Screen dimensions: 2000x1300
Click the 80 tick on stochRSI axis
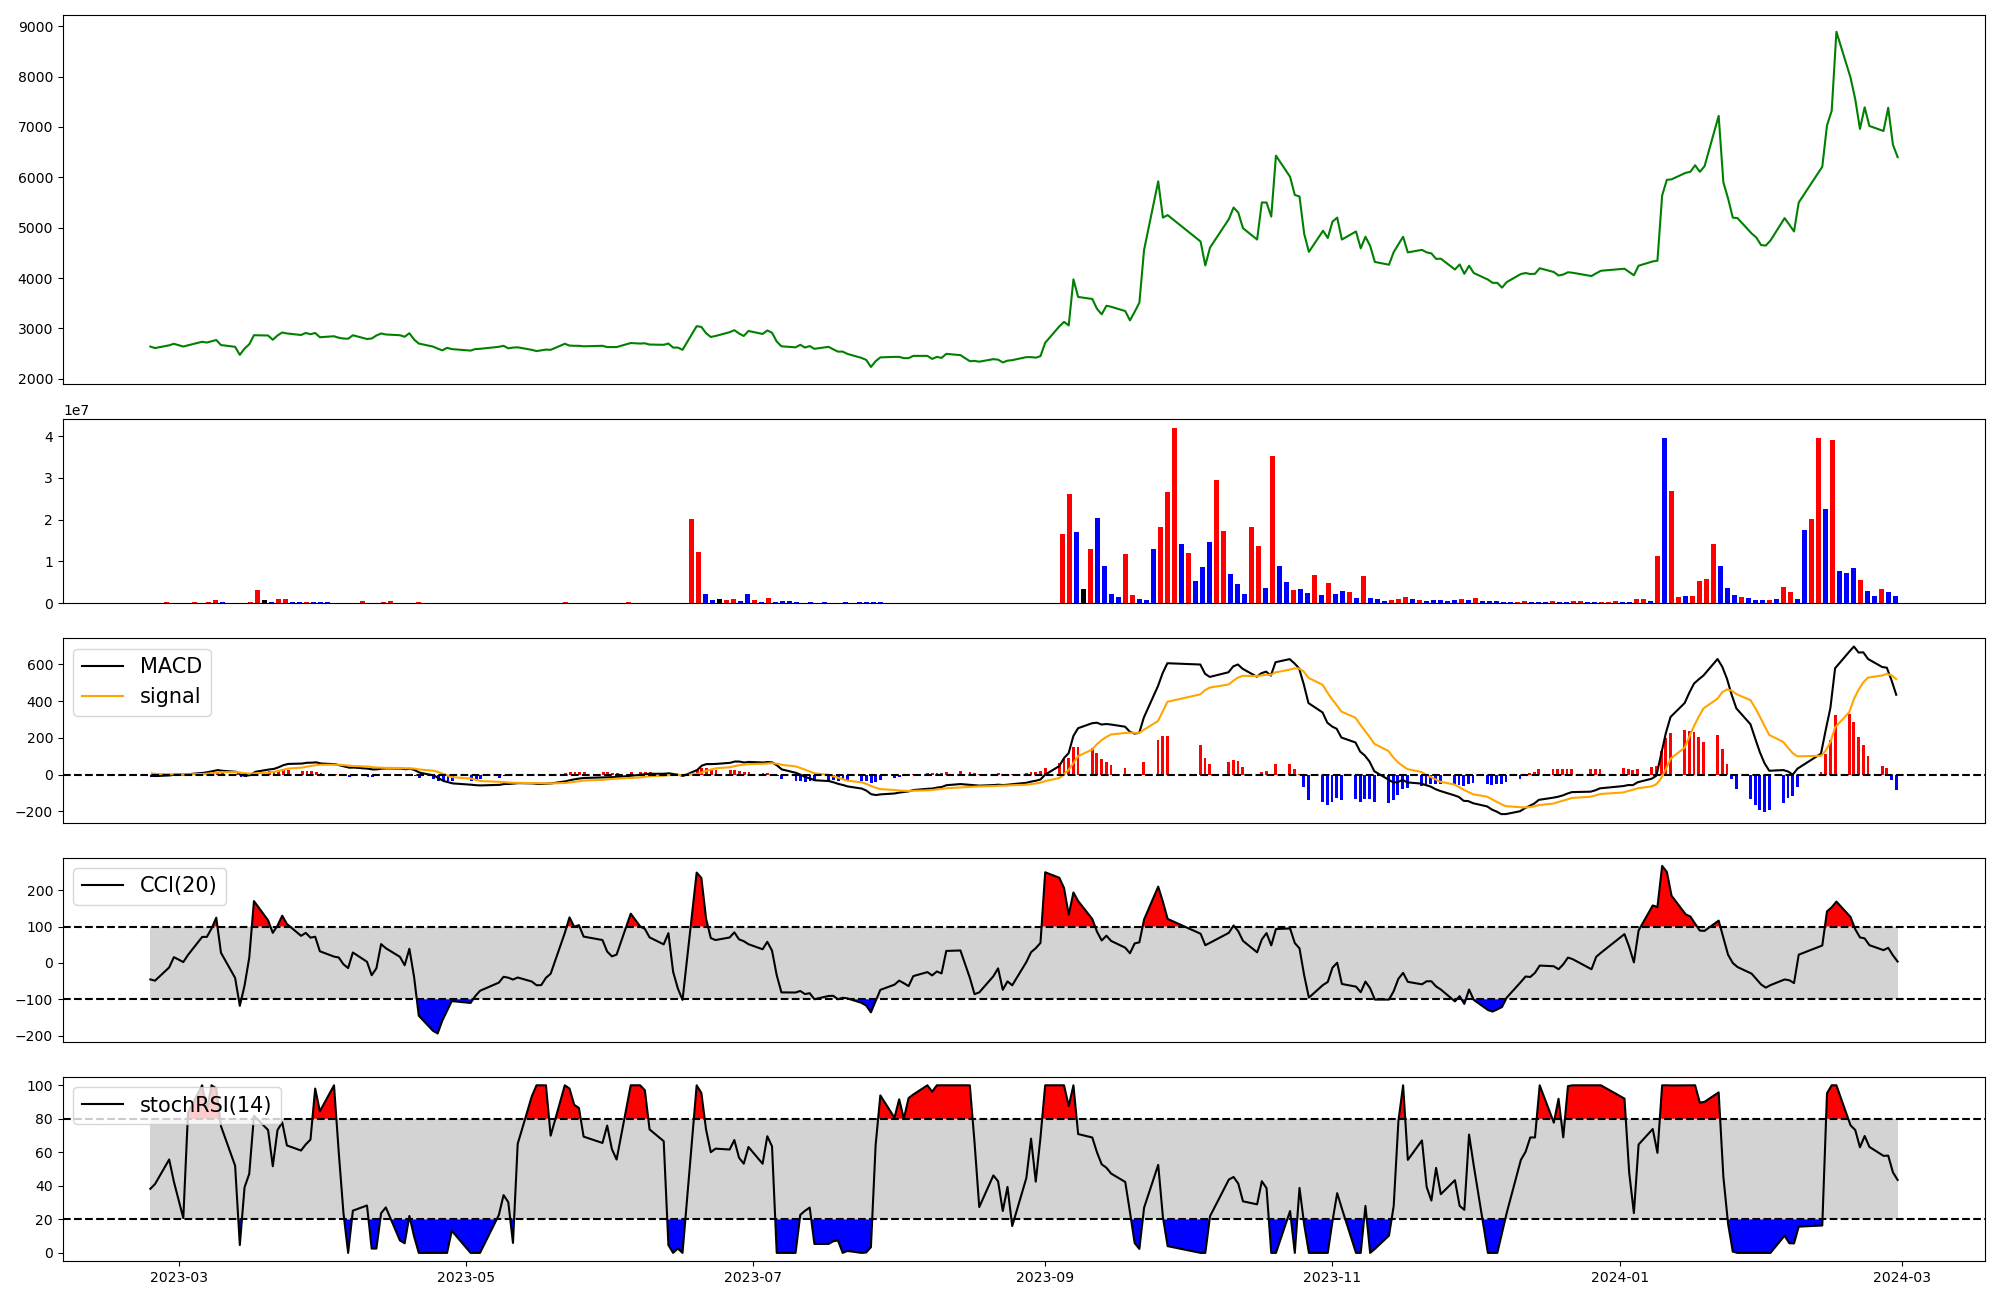42,1119
